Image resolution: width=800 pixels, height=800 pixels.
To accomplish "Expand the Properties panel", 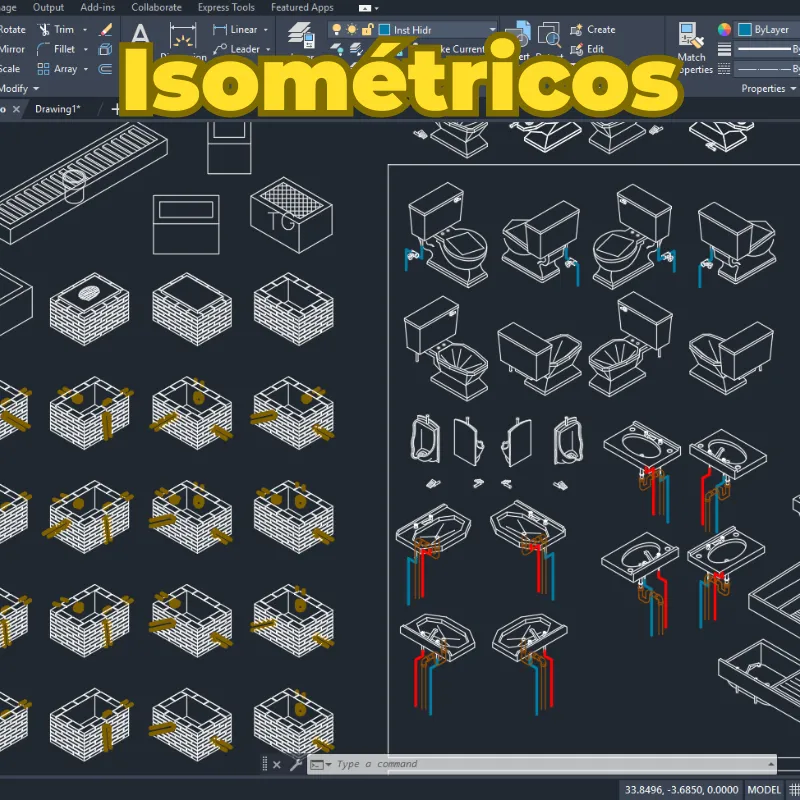I will pyautogui.click(x=796, y=89).
